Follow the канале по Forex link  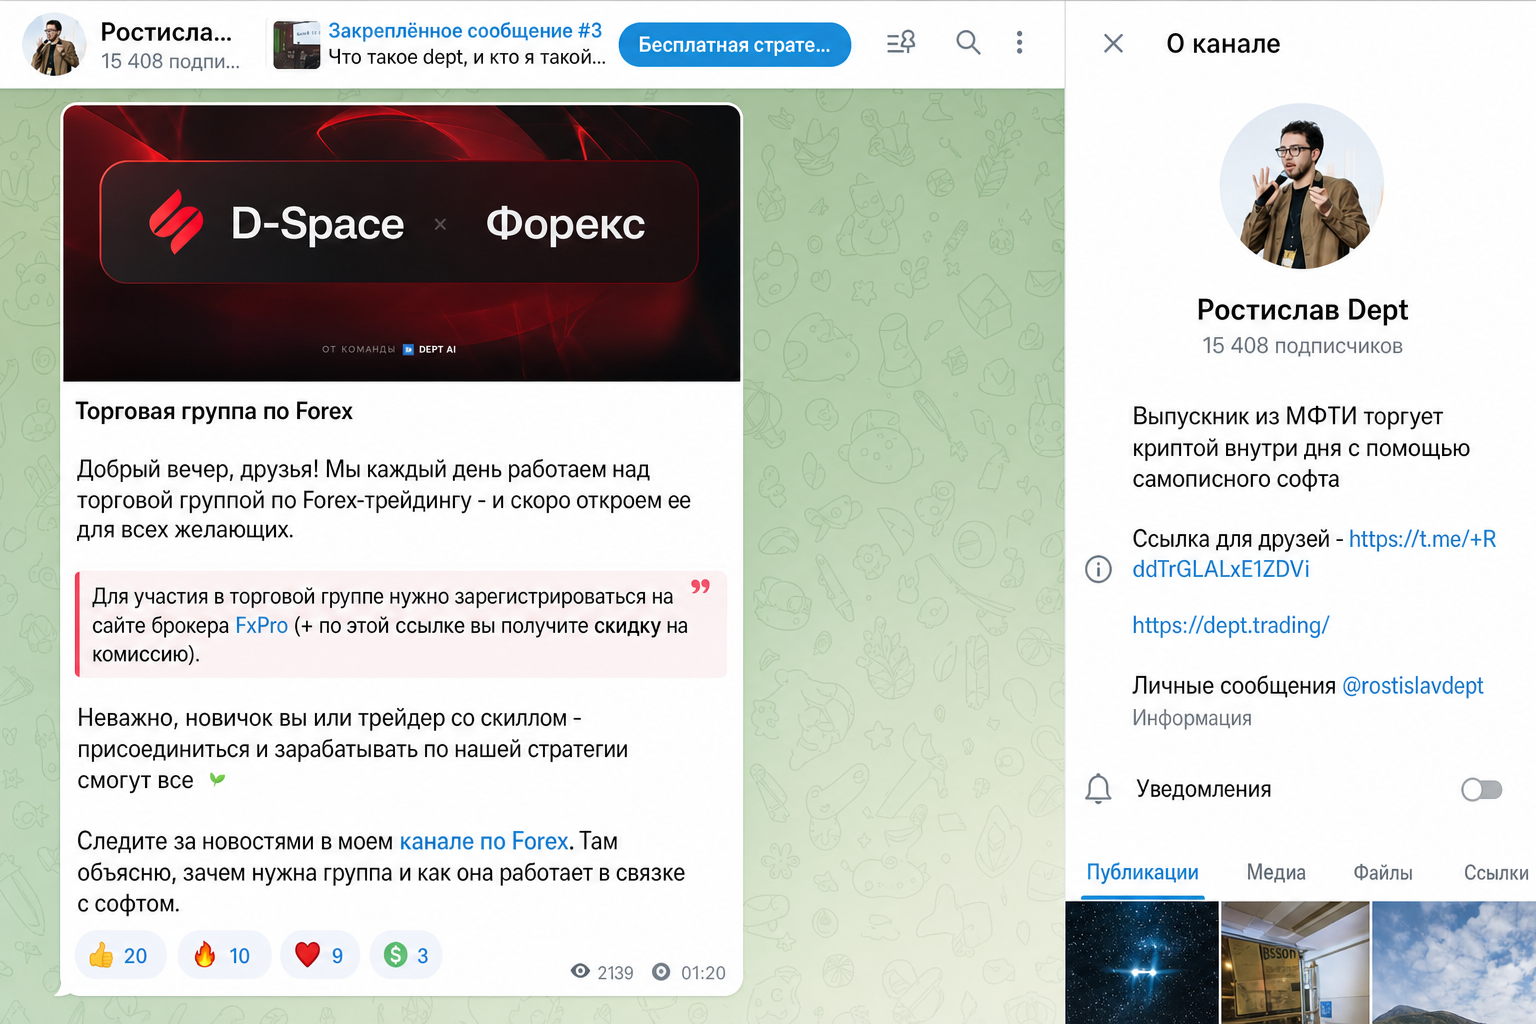[484, 841]
